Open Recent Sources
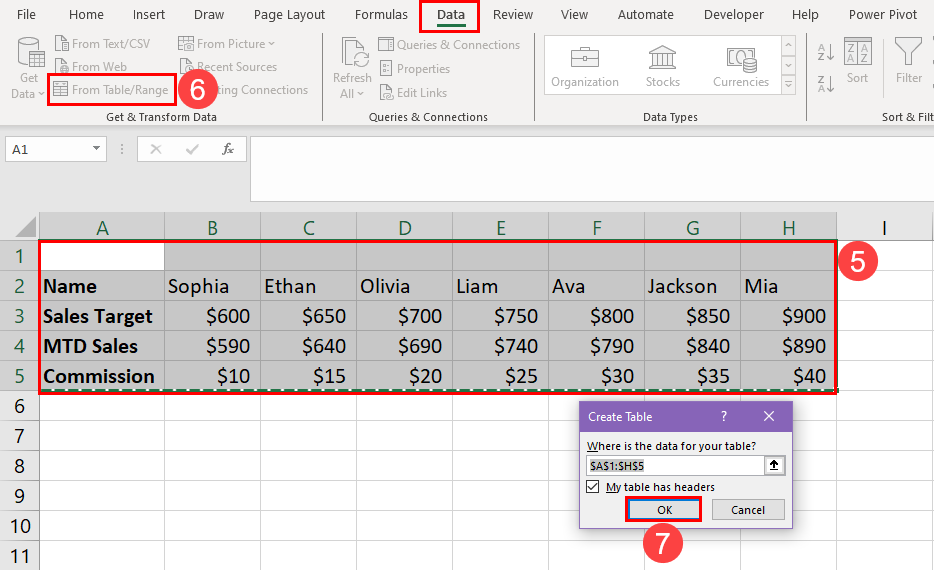 [x=228, y=67]
